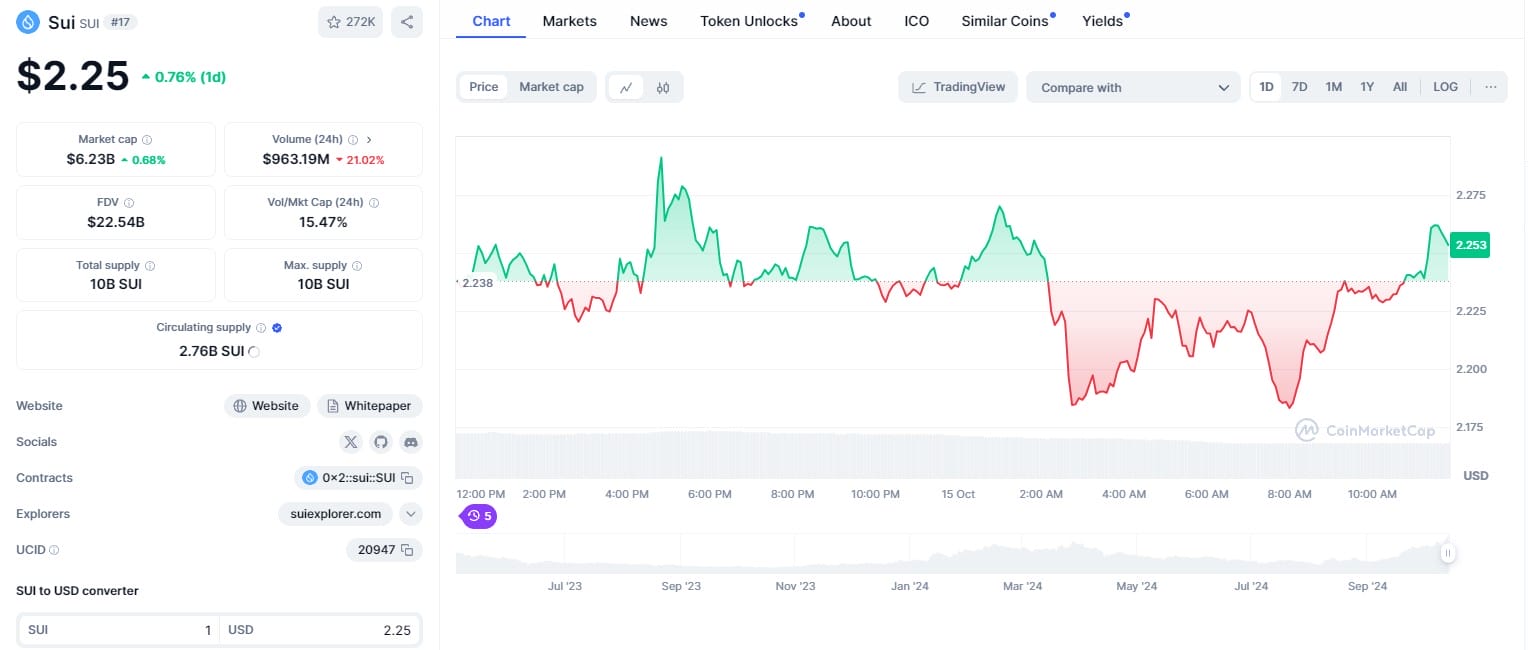Open the chart more options menu
This screenshot has height=650, width=1528.
coord(1490,87)
